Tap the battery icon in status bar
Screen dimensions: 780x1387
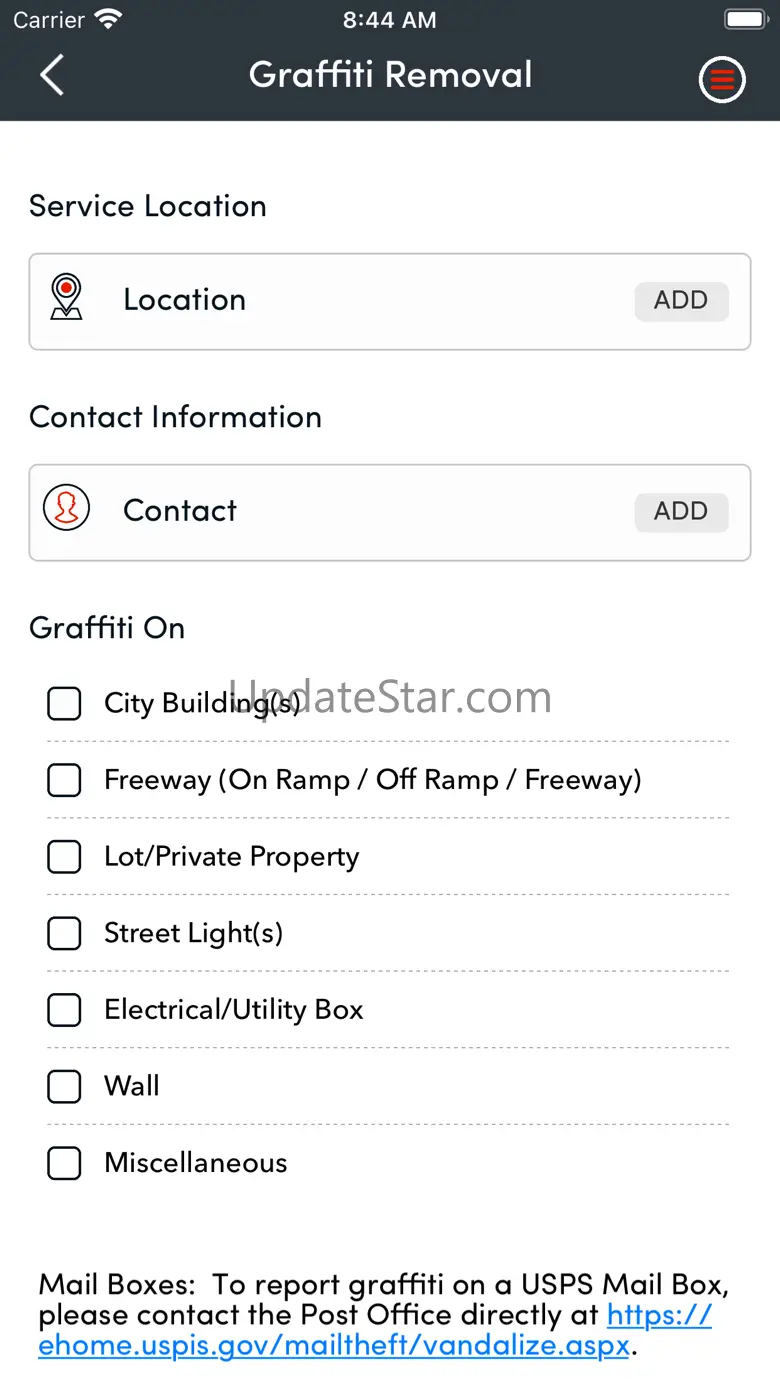pos(745,19)
